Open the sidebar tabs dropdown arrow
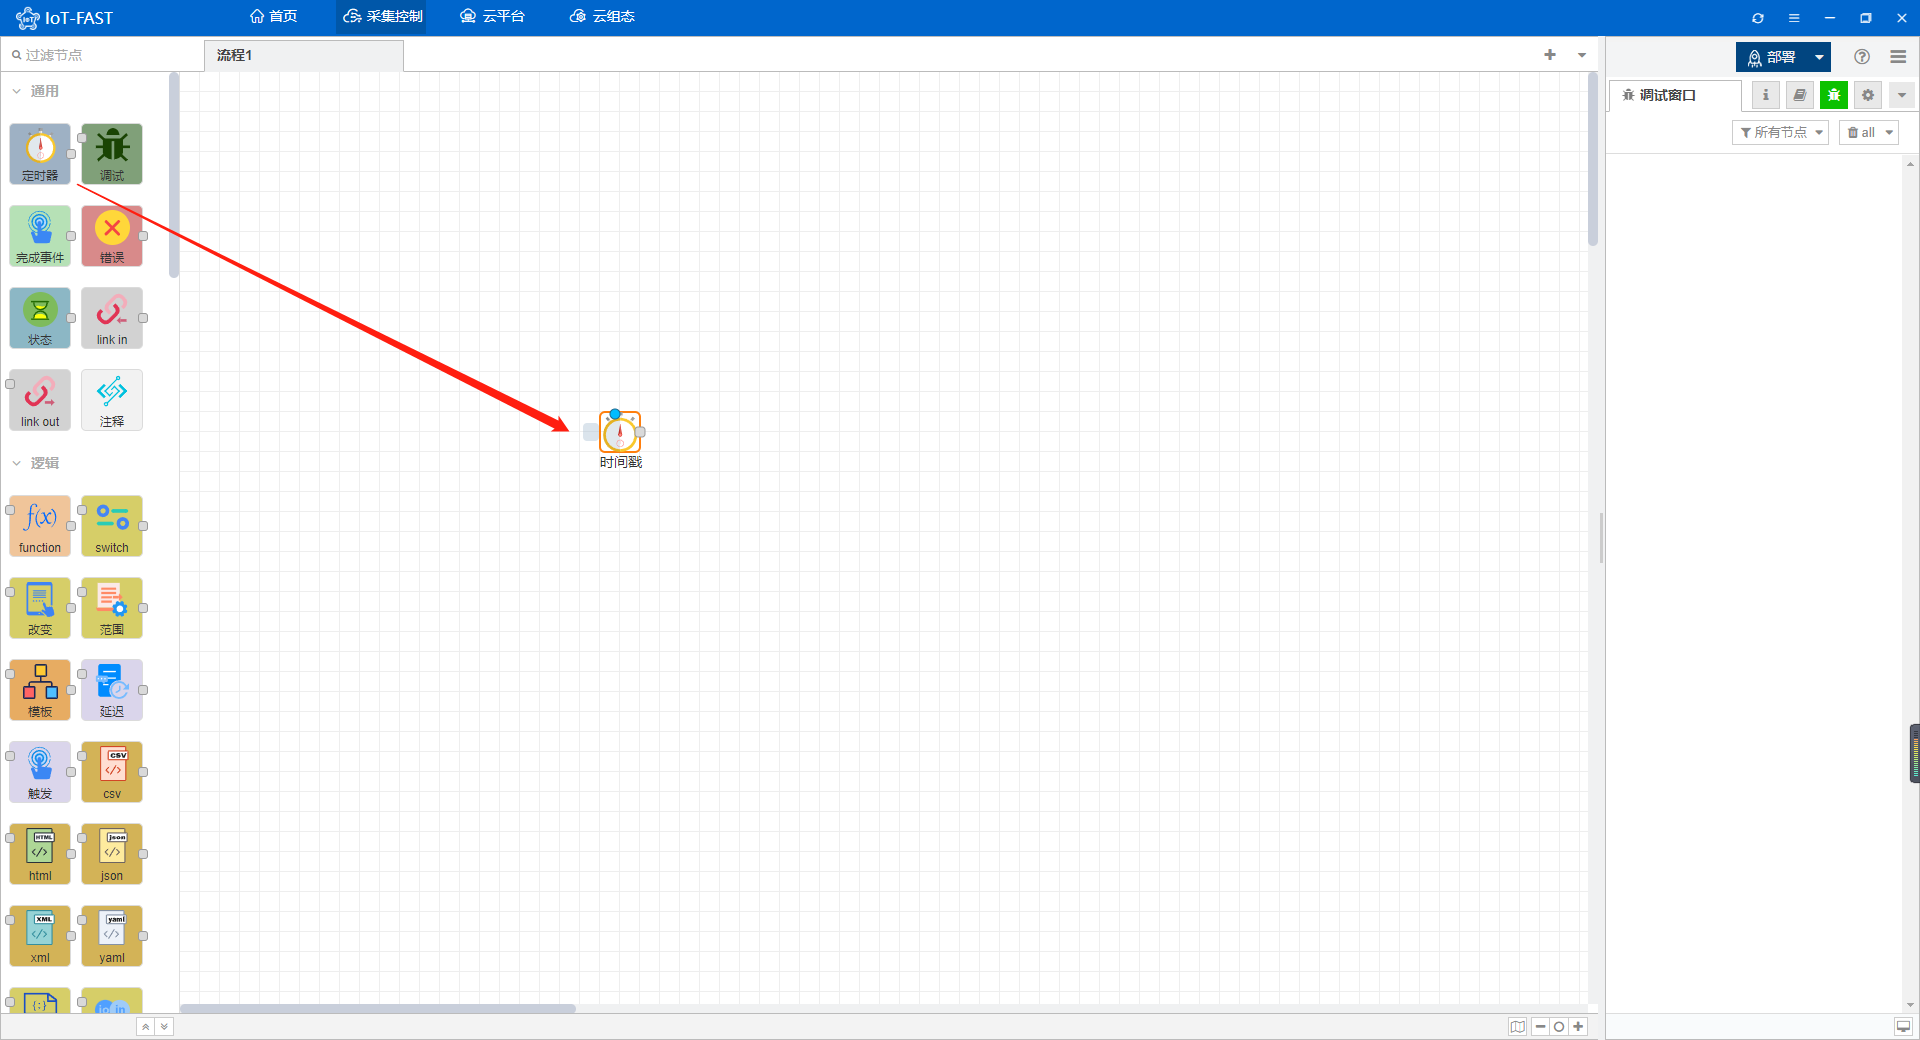The height and width of the screenshot is (1040, 1920). (1902, 95)
